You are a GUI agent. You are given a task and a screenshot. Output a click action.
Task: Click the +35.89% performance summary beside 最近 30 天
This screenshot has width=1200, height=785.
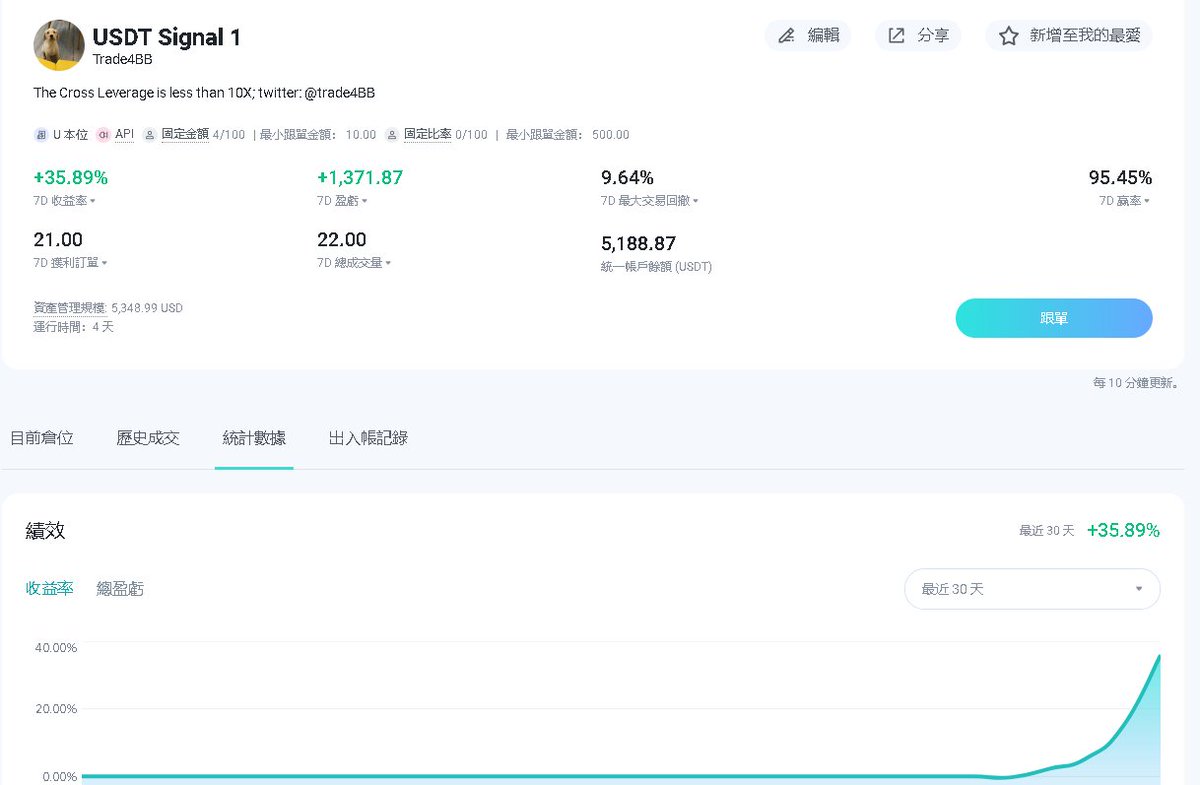tap(1123, 530)
